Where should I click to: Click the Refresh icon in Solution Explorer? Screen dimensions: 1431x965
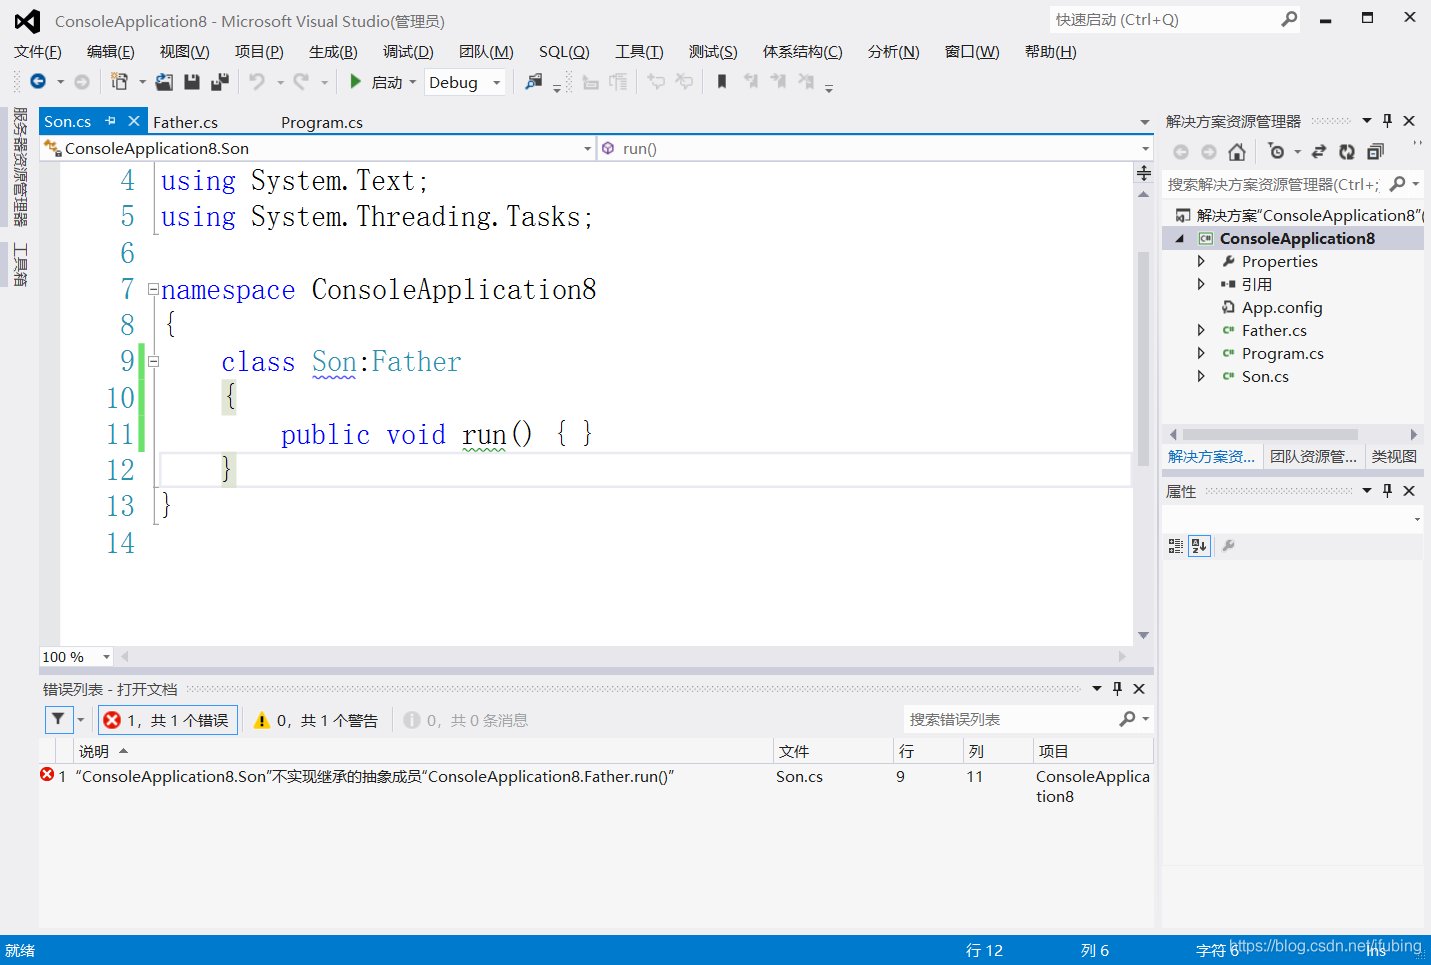pyautogui.click(x=1347, y=152)
